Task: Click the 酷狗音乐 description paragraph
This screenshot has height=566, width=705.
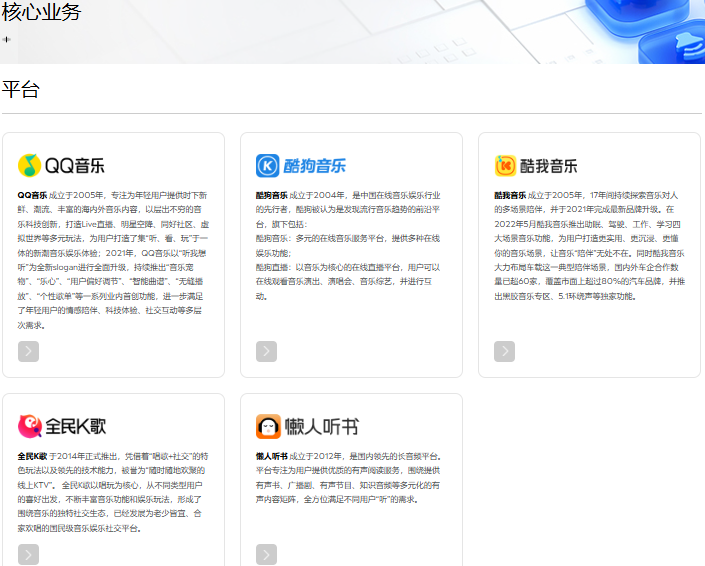Action: pos(348,245)
